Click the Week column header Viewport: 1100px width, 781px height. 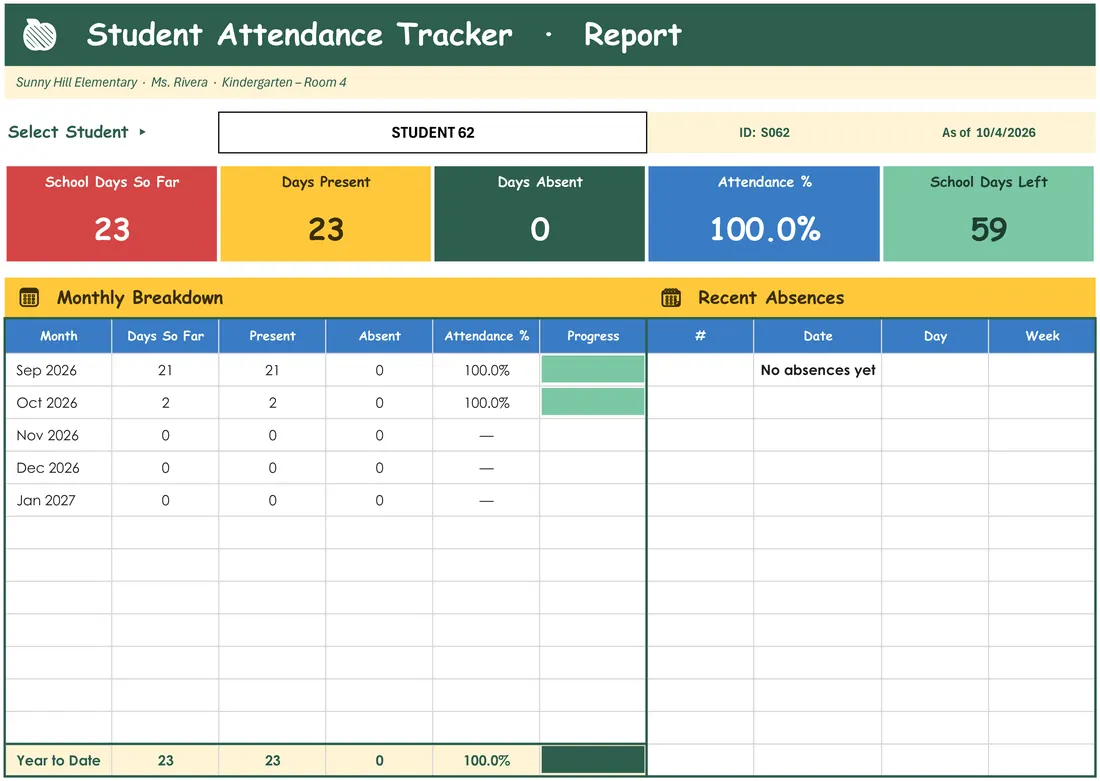coord(1042,336)
